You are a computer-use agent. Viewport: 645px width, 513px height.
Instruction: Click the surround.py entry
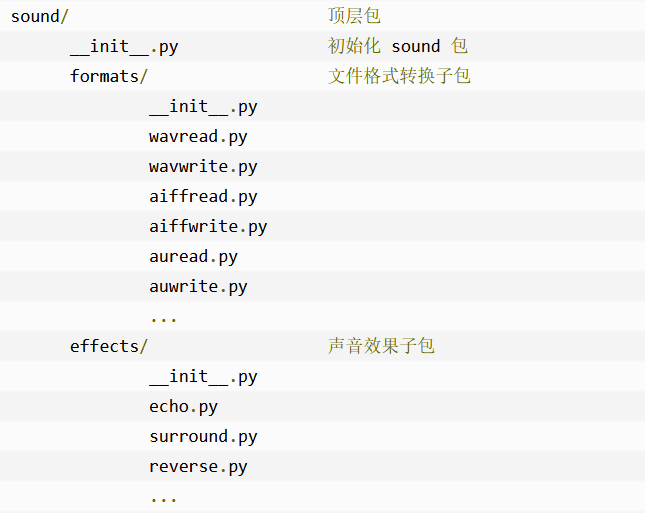203,436
